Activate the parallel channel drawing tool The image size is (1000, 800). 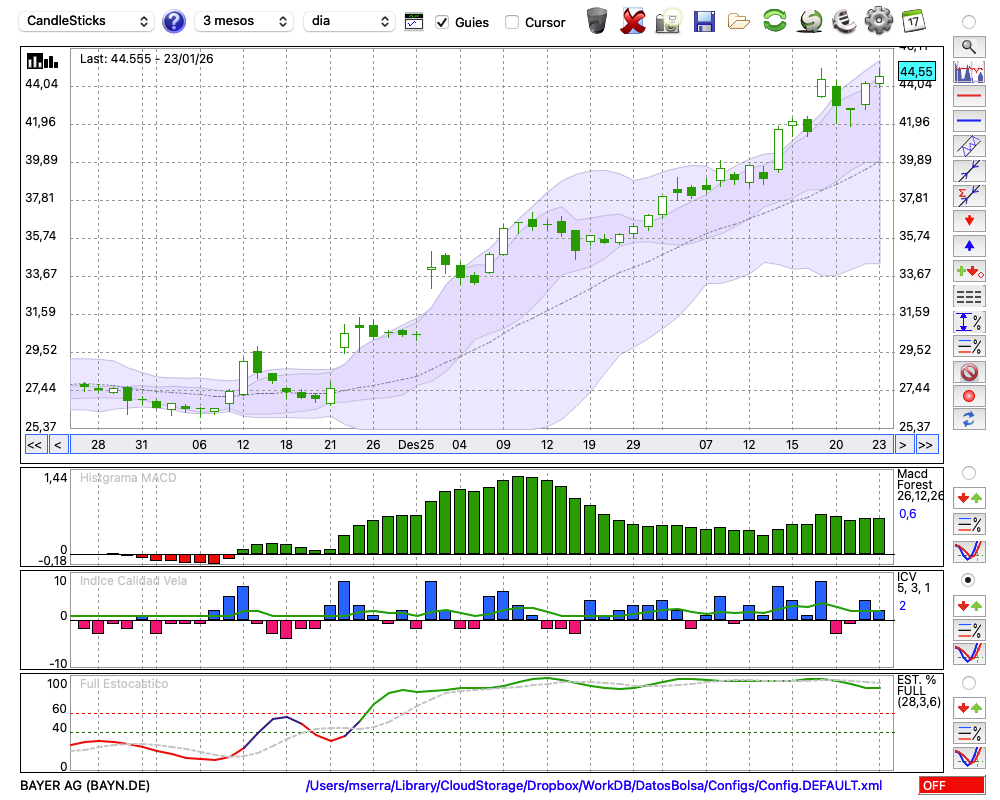[x=968, y=146]
